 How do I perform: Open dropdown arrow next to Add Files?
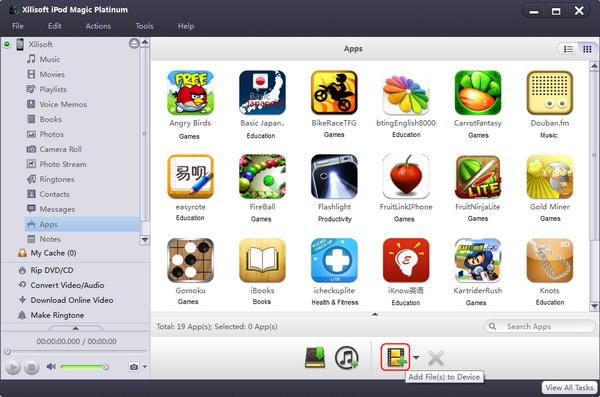pyautogui.click(x=416, y=358)
